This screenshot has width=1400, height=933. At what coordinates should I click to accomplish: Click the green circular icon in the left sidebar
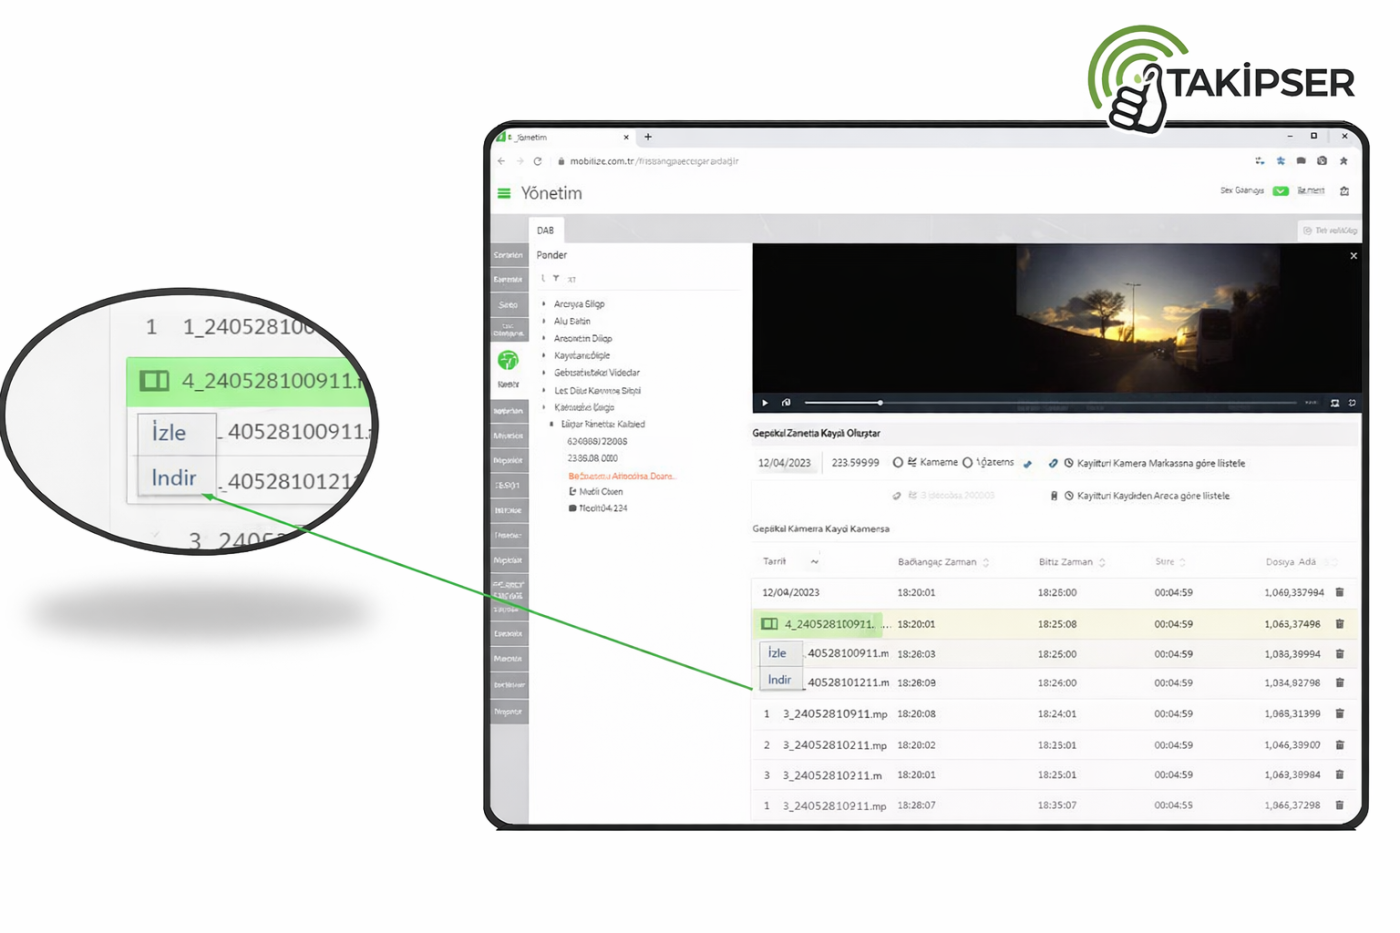pyautogui.click(x=508, y=360)
